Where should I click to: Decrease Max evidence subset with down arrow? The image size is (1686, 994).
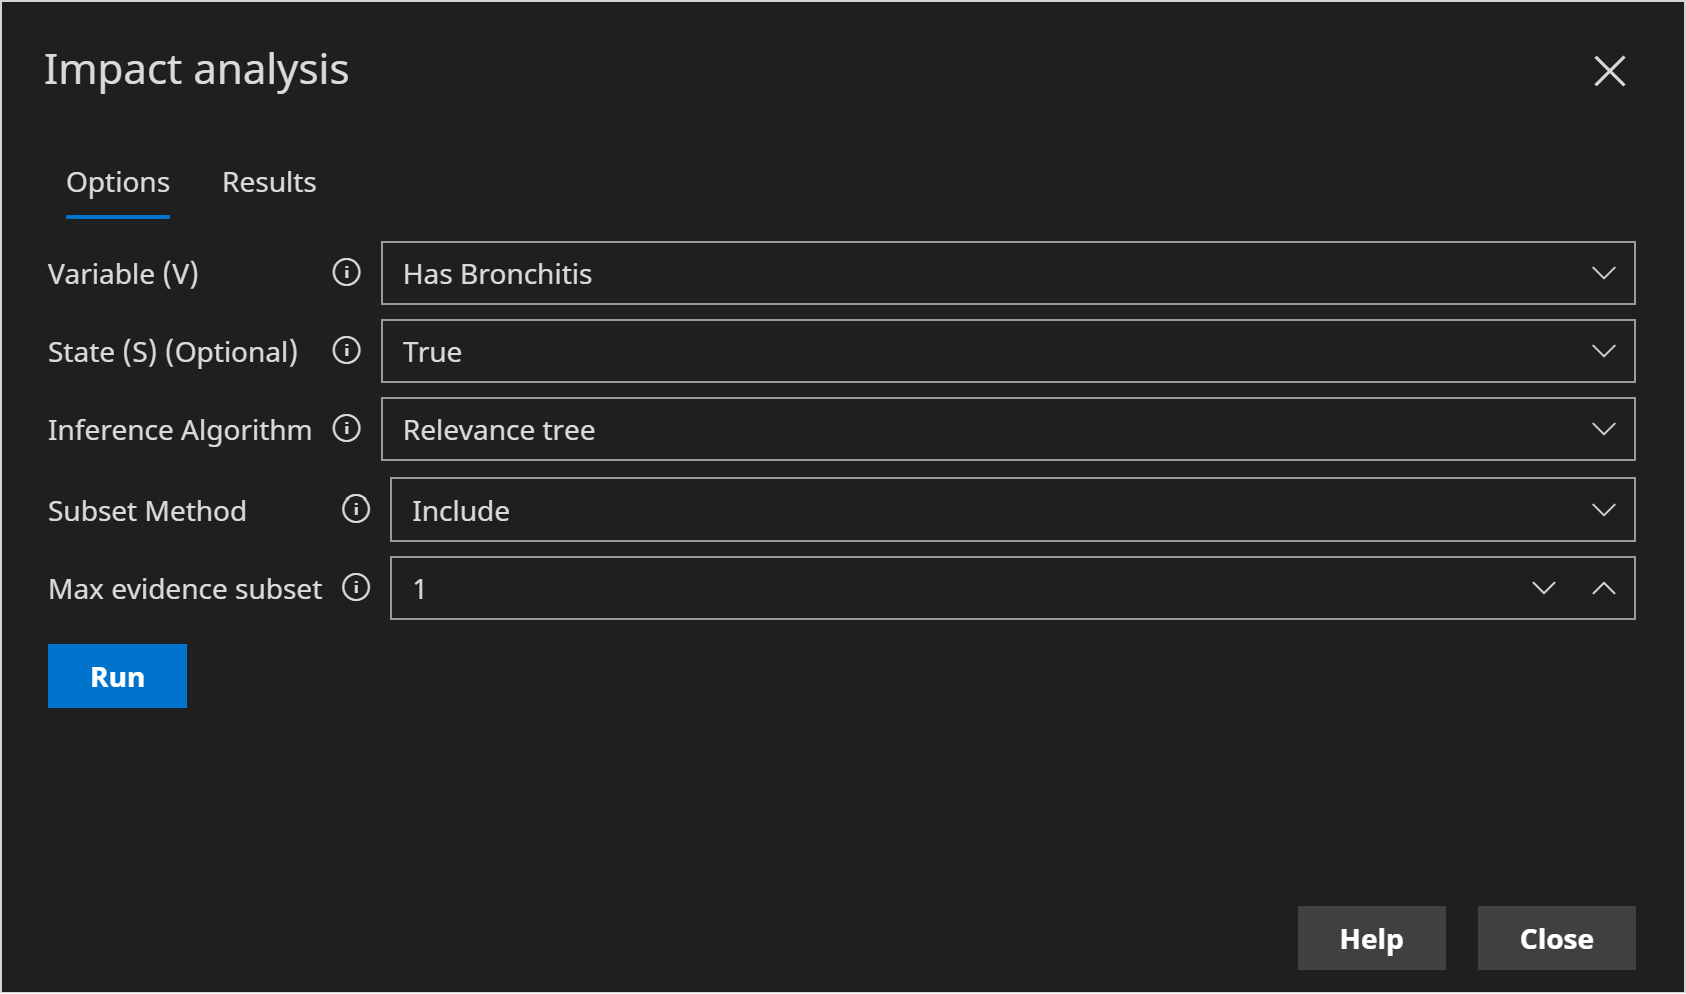[1543, 588]
